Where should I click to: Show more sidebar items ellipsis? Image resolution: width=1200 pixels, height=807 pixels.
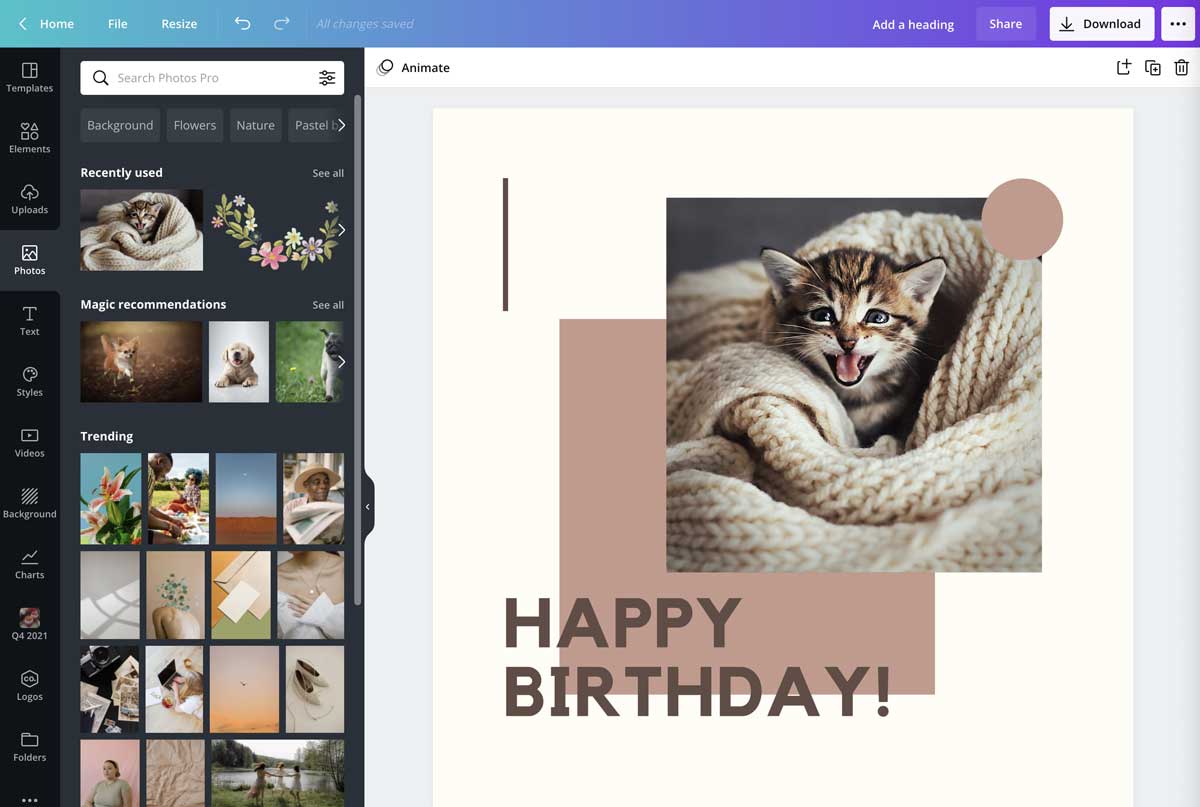pyautogui.click(x=29, y=799)
